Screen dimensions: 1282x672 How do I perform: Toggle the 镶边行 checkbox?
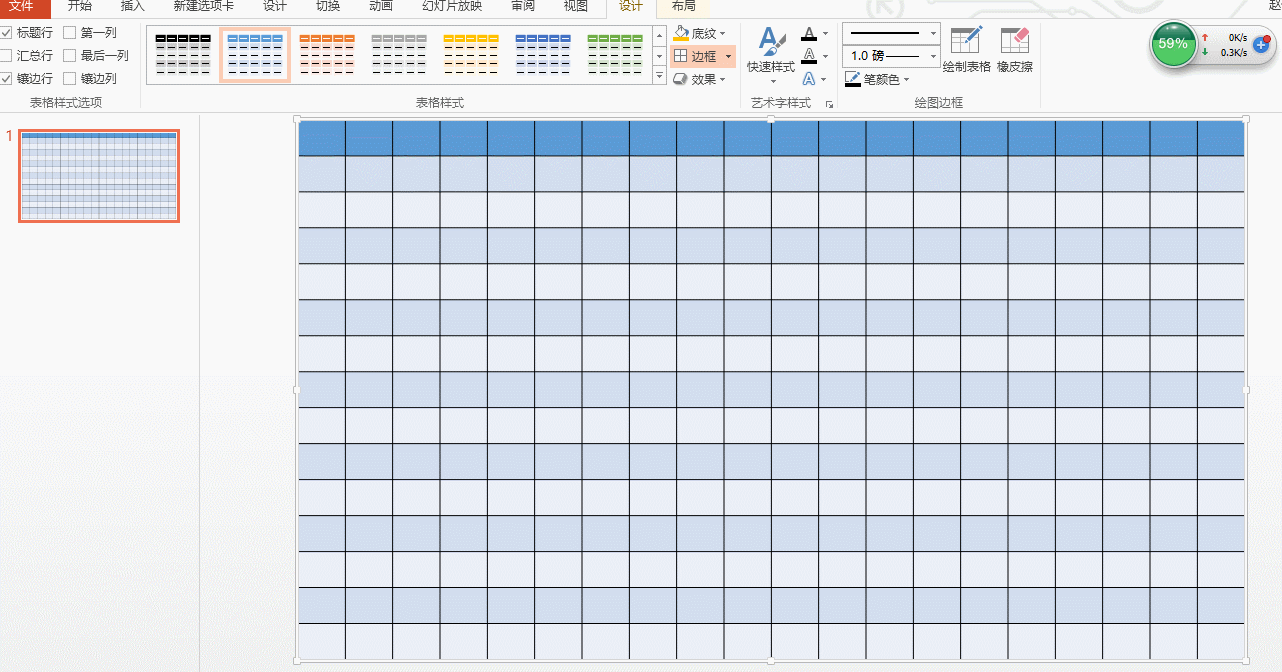coord(7,79)
